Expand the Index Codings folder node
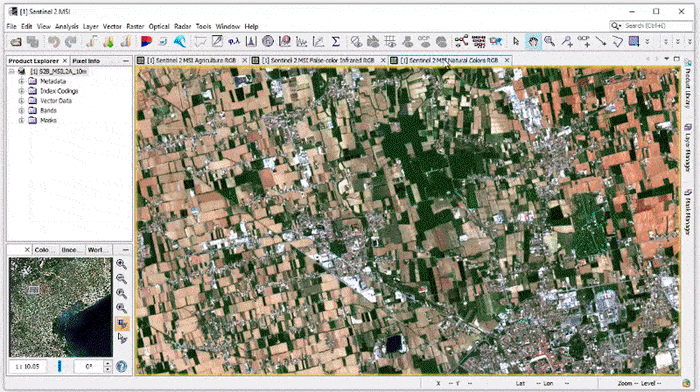The width and height of the screenshot is (700, 392). tap(21, 91)
